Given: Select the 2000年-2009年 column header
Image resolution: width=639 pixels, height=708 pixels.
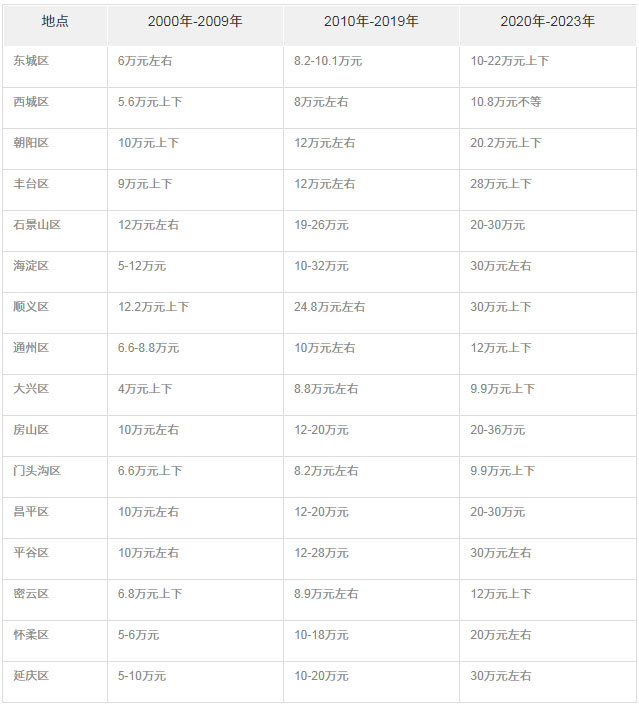Looking at the screenshot, I should pyautogui.click(x=195, y=21).
